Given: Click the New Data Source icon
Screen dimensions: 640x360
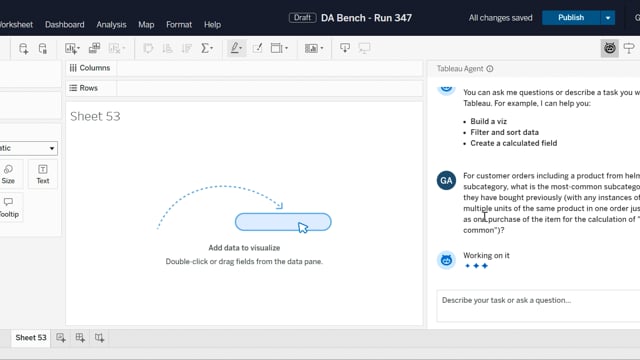Looking at the screenshot, I should click(23, 49).
